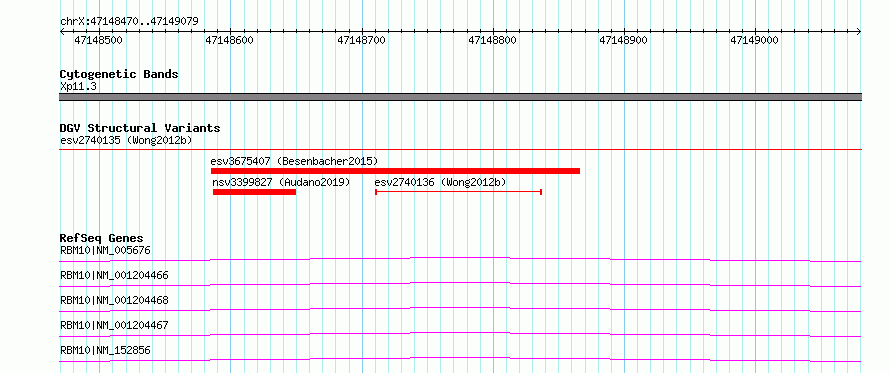Click the right arrow of the ruler
This screenshot has width=890, height=373.
859,32
